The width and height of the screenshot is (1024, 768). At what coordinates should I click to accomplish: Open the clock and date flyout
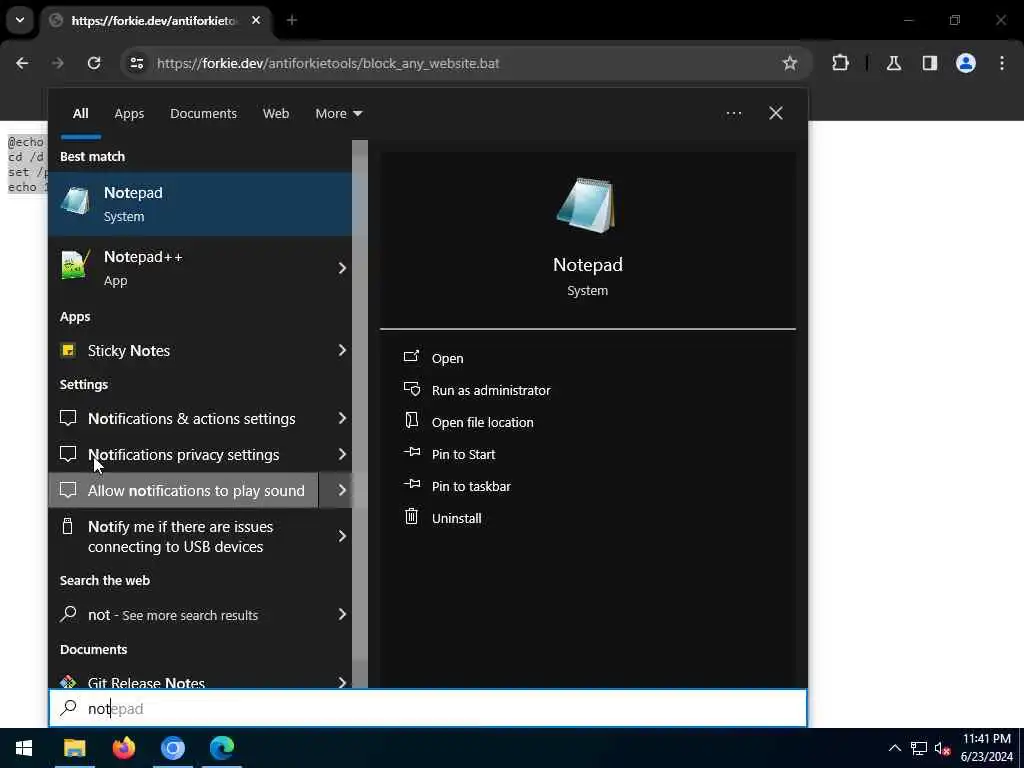(986, 748)
